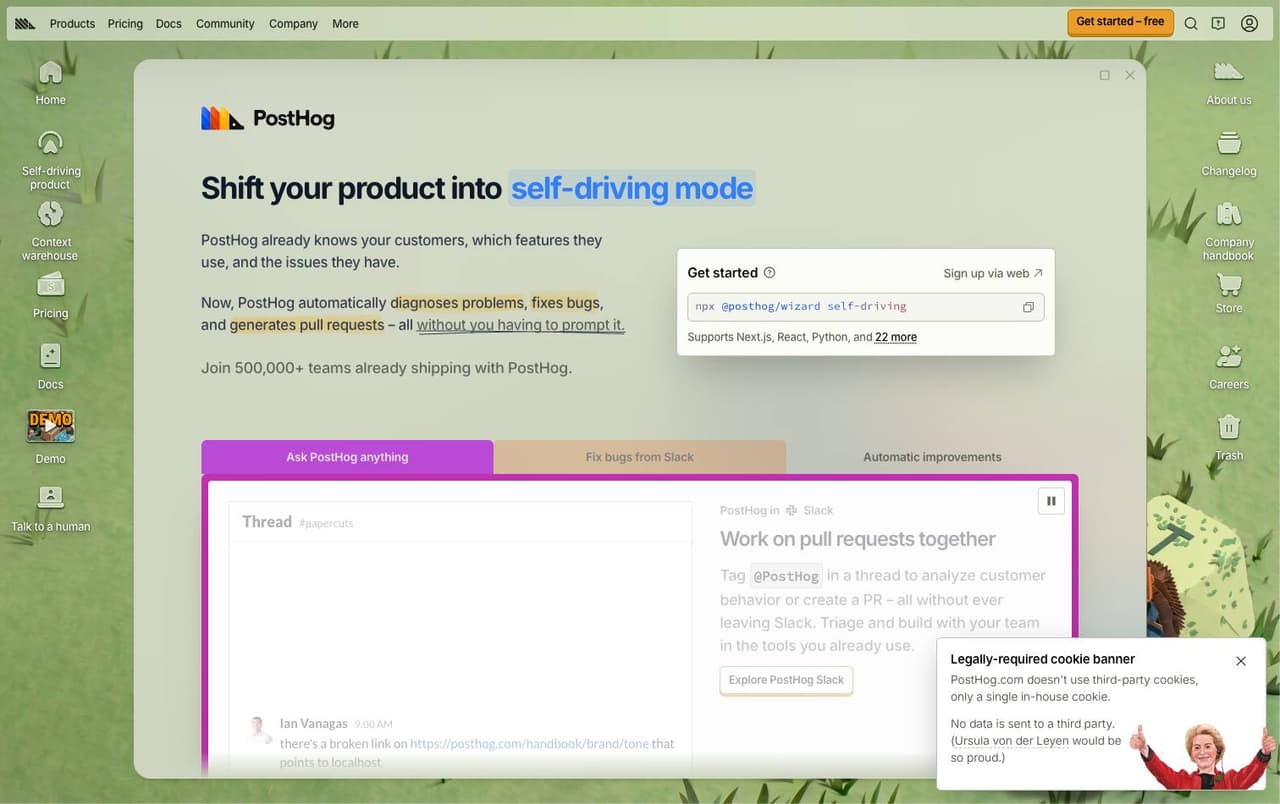Click the npx command code field

click(866, 307)
